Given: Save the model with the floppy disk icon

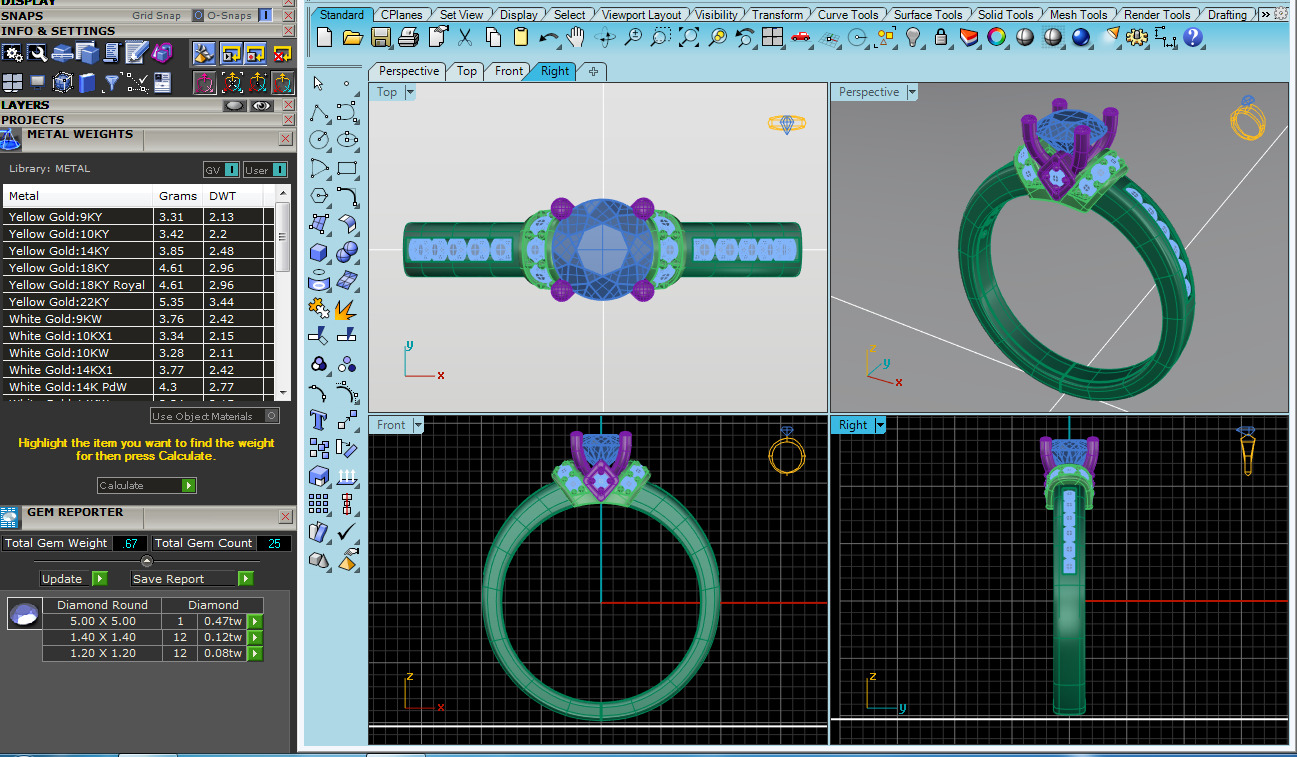Looking at the screenshot, I should tap(381, 38).
